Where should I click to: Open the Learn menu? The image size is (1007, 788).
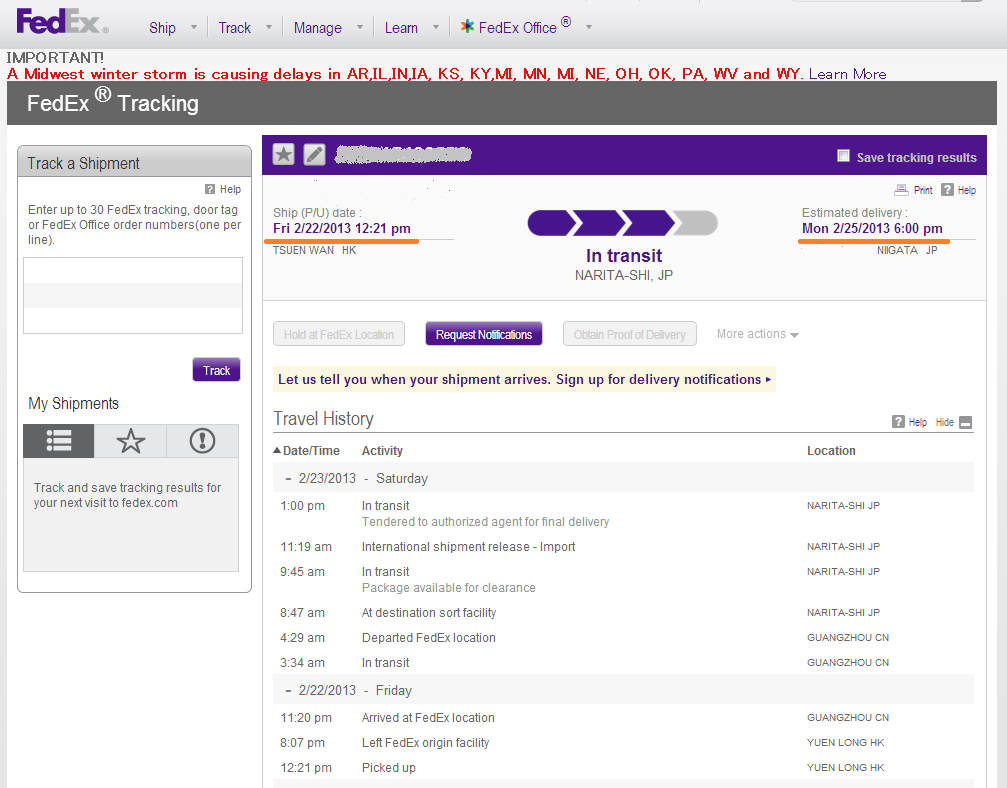click(401, 28)
